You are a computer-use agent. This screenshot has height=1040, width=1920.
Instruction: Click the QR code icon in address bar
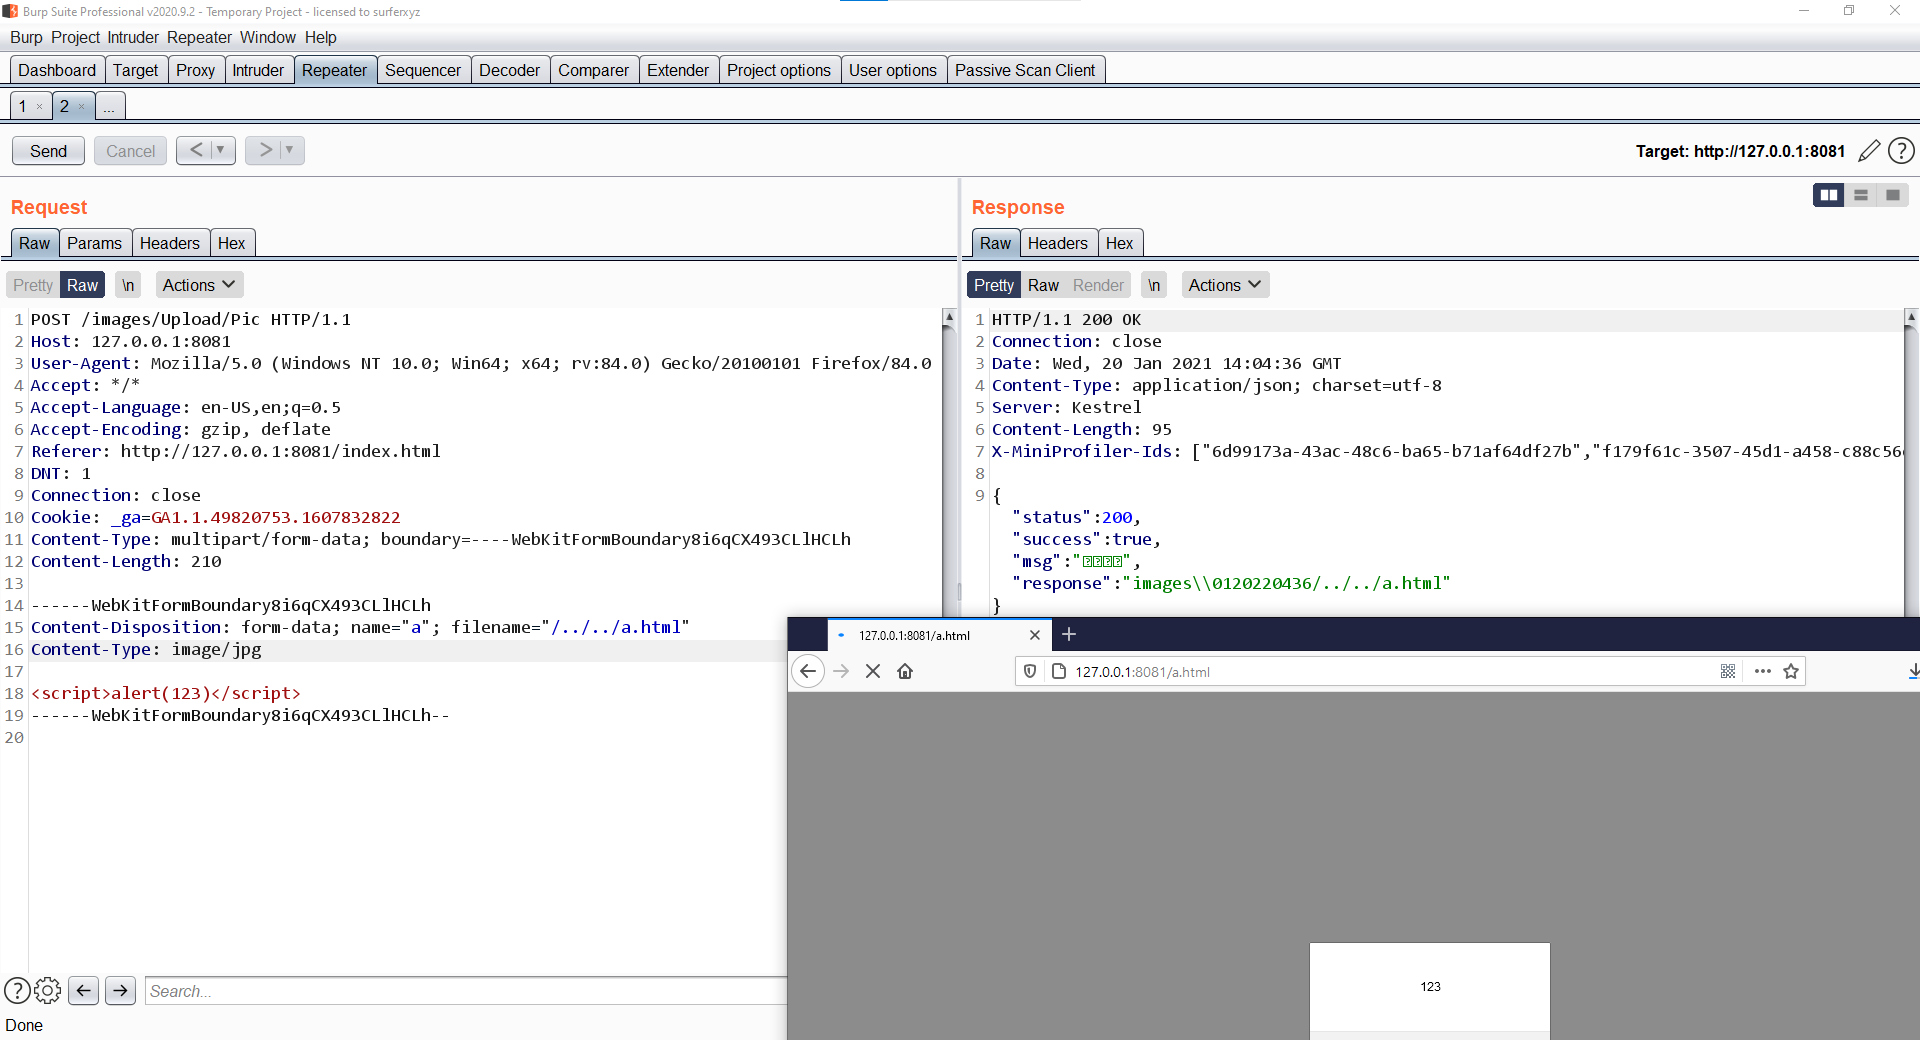coord(1728,671)
